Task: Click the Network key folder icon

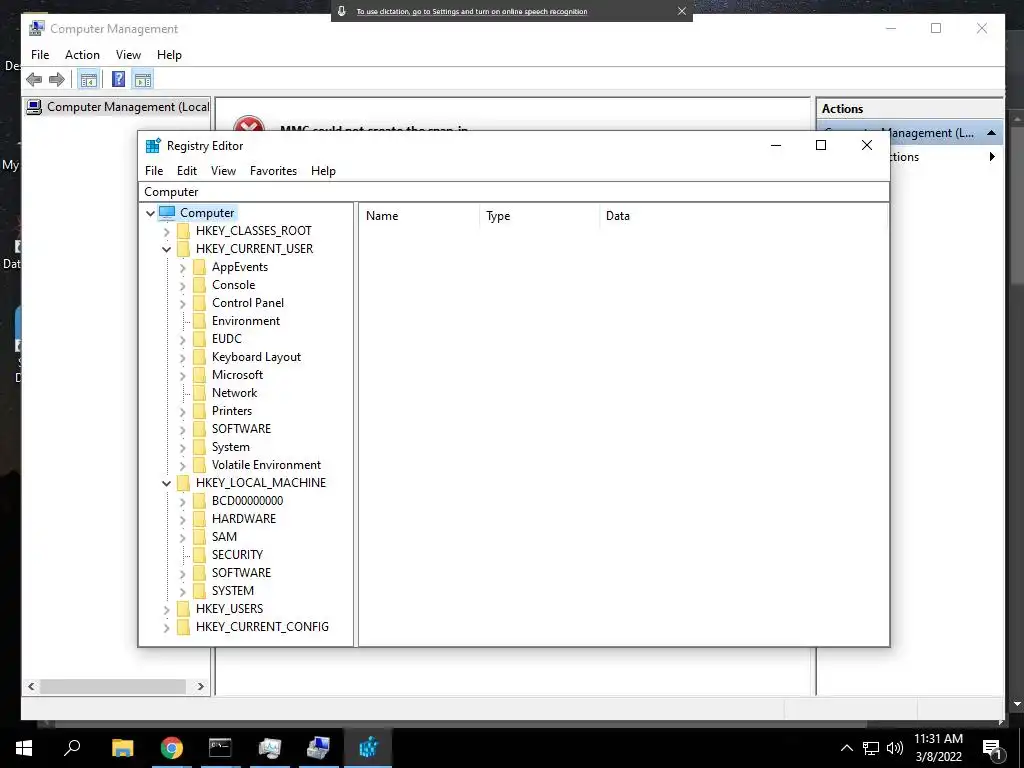Action: click(199, 393)
